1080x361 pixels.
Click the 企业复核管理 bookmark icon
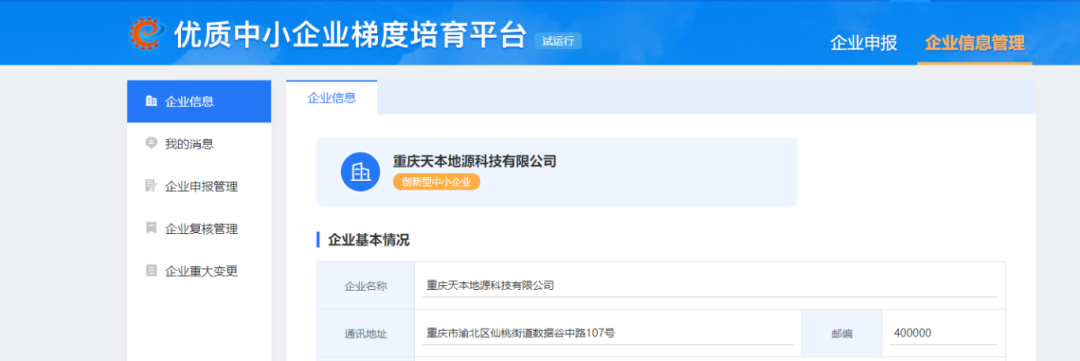(x=152, y=228)
